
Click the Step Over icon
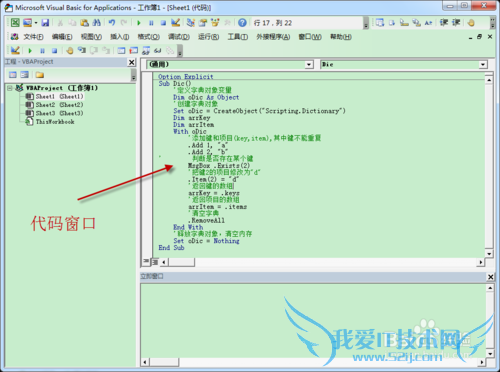coord(94,50)
